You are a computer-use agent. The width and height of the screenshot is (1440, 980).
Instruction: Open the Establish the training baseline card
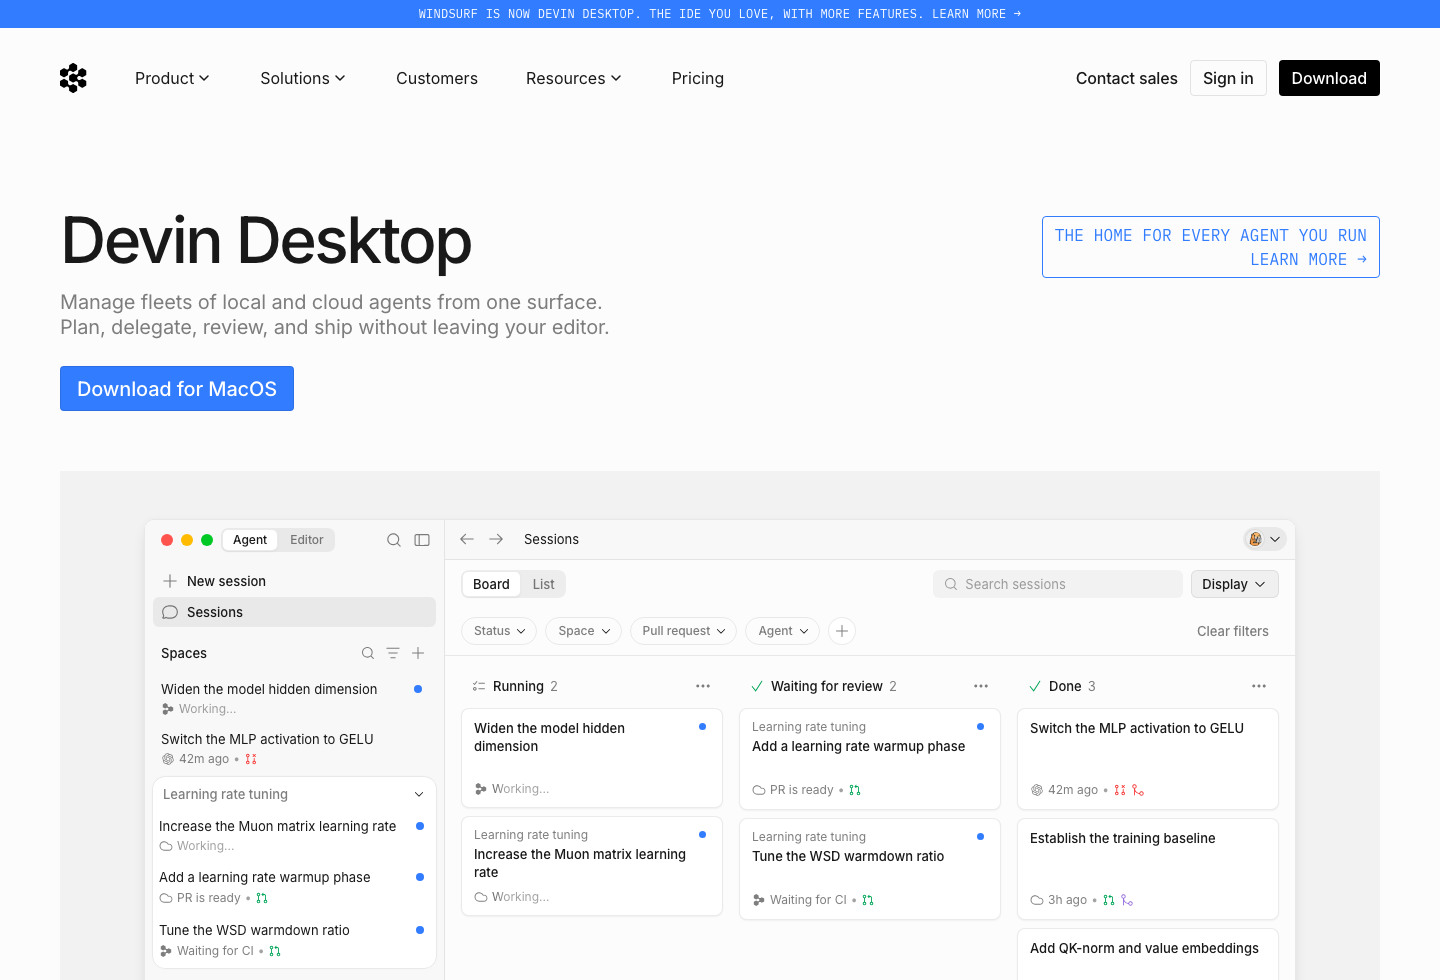tap(1148, 869)
